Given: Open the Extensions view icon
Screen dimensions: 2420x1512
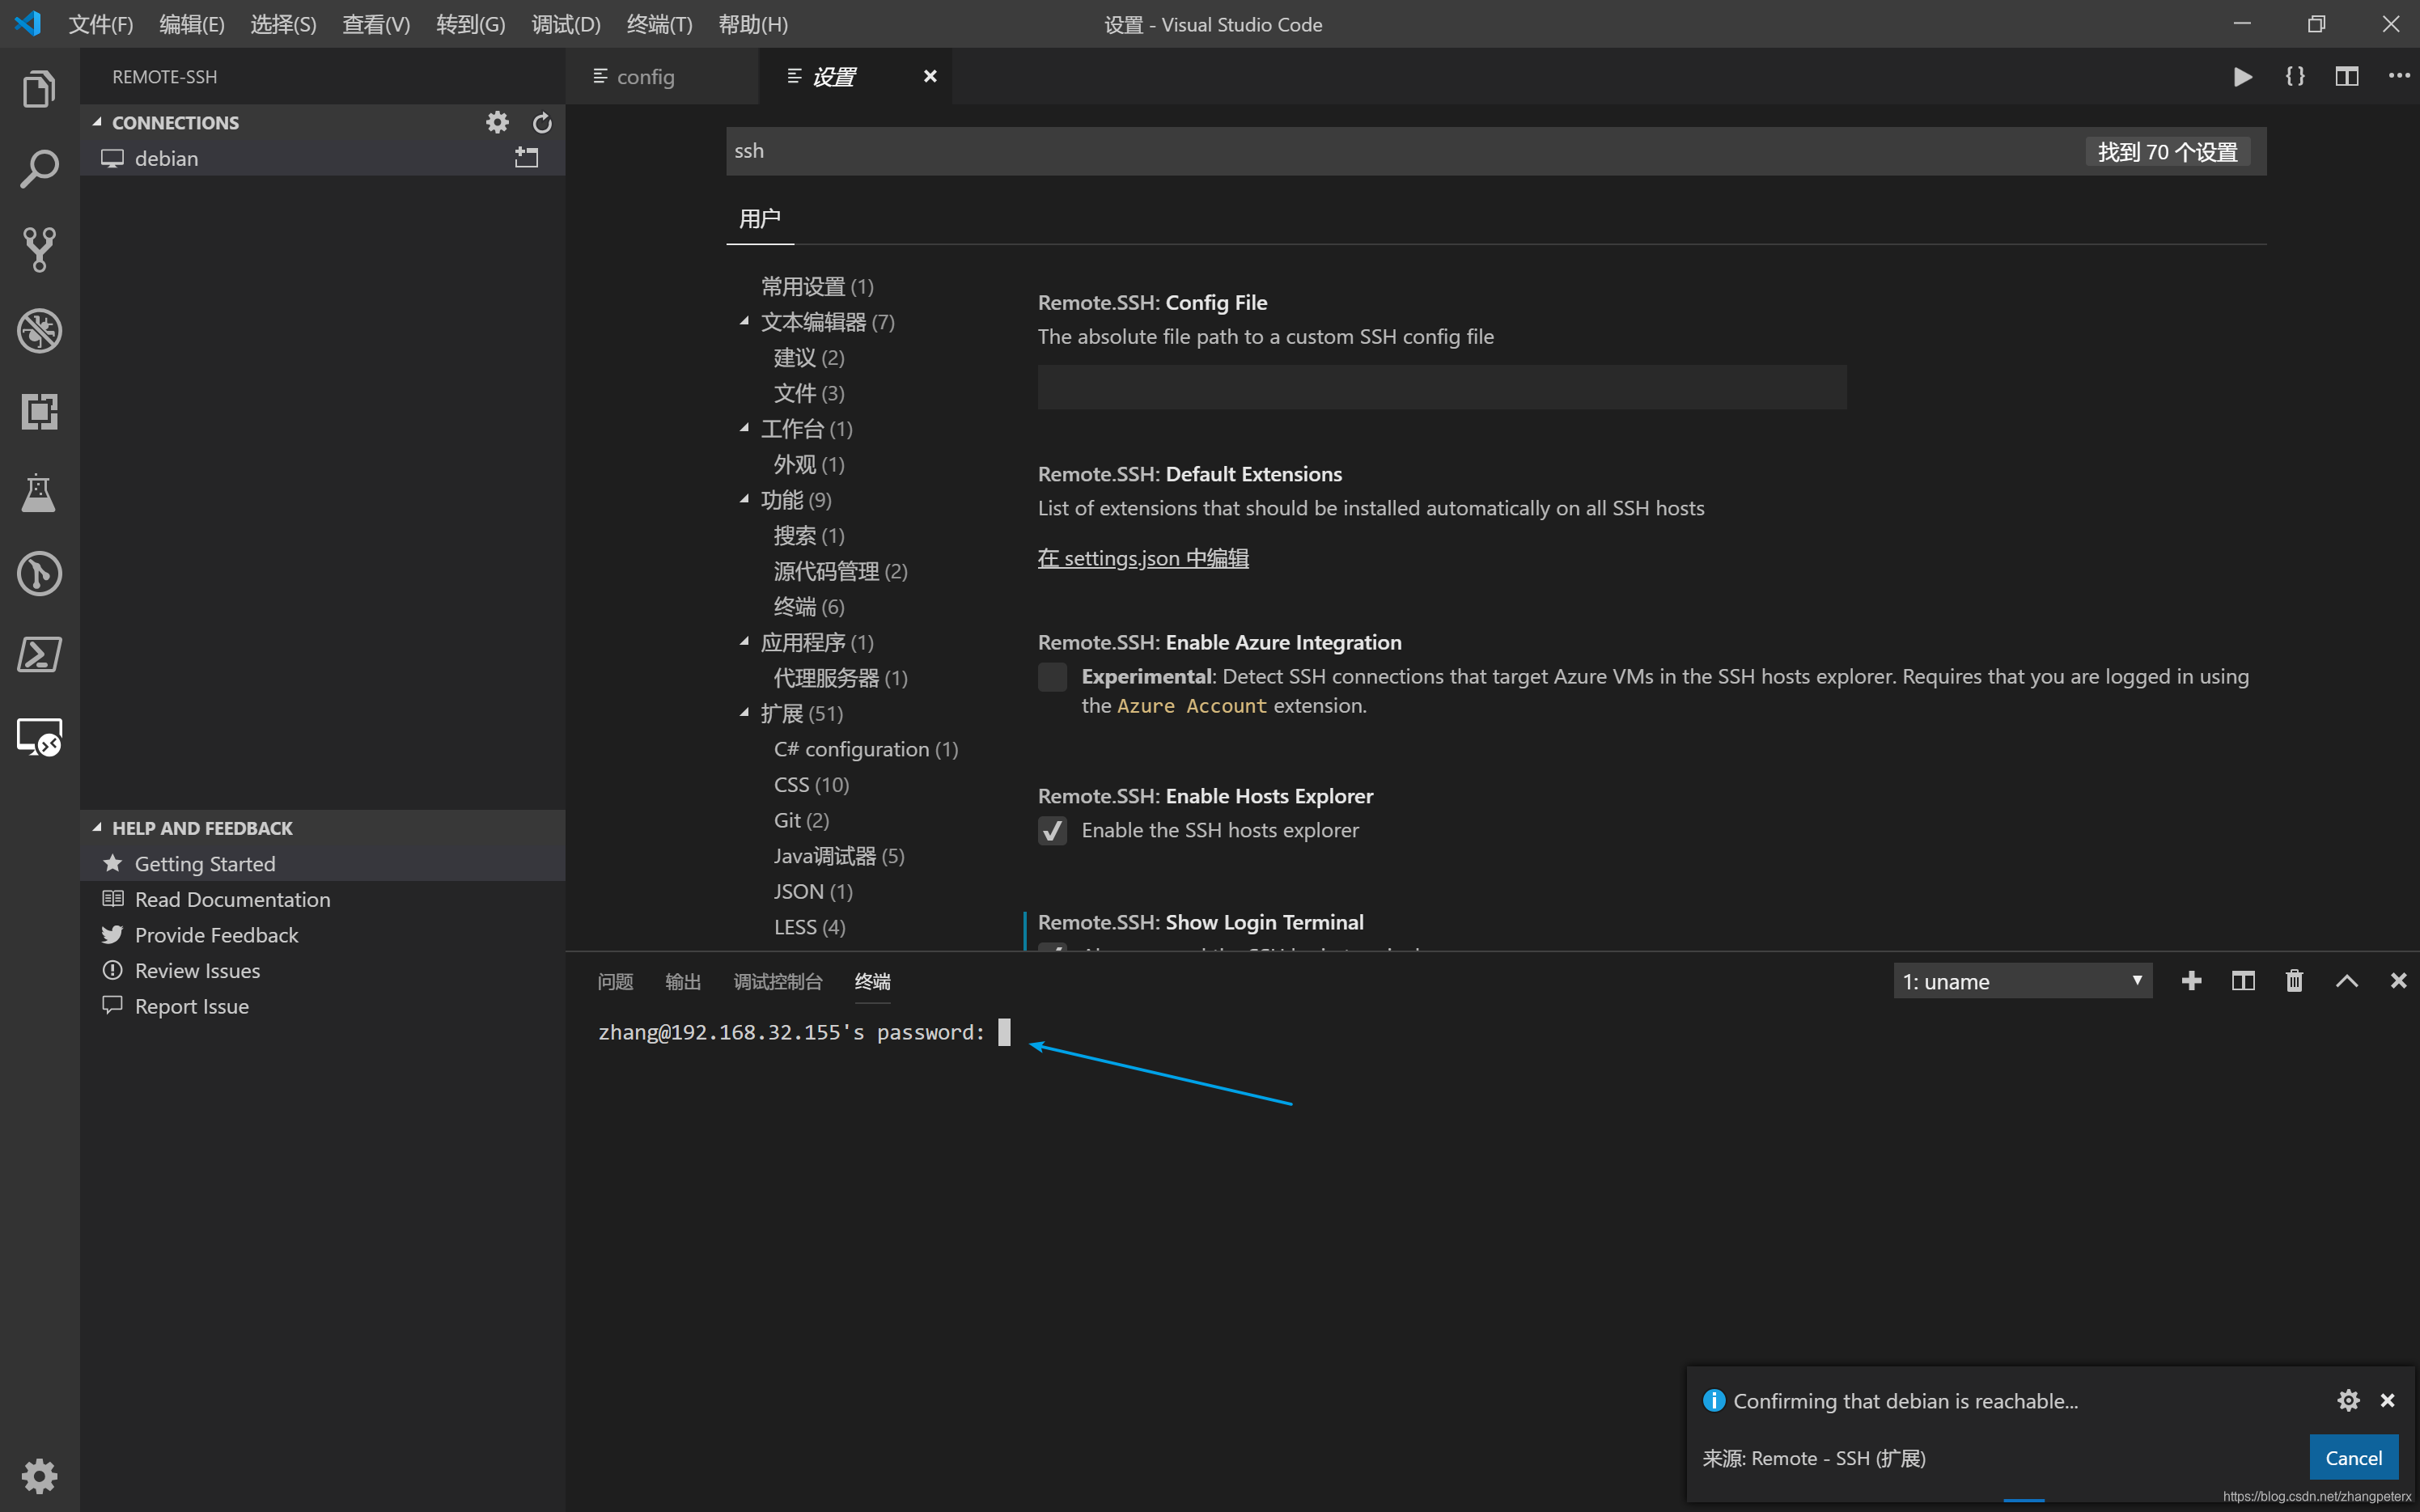Looking at the screenshot, I should point(39,411).
